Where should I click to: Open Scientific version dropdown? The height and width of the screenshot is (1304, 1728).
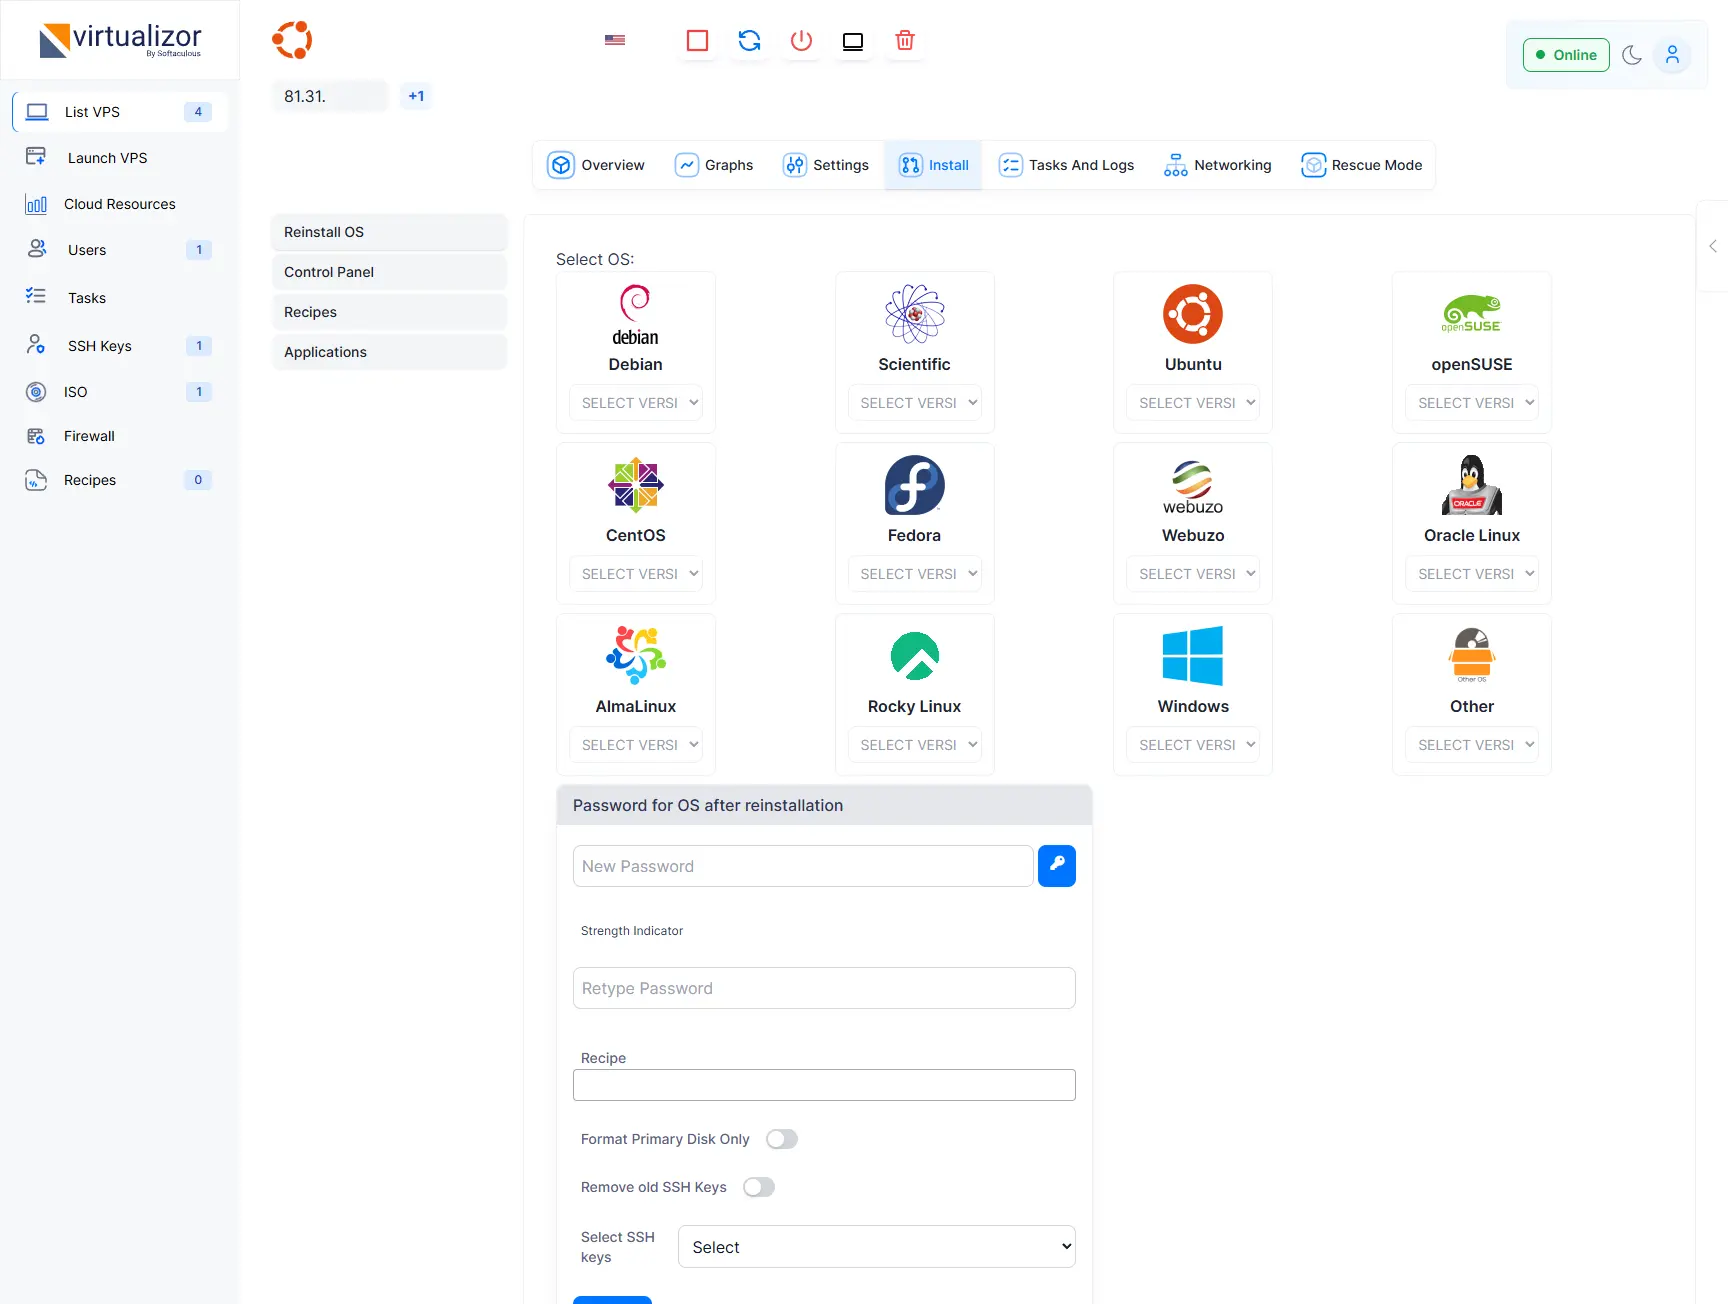pos(915,403)
